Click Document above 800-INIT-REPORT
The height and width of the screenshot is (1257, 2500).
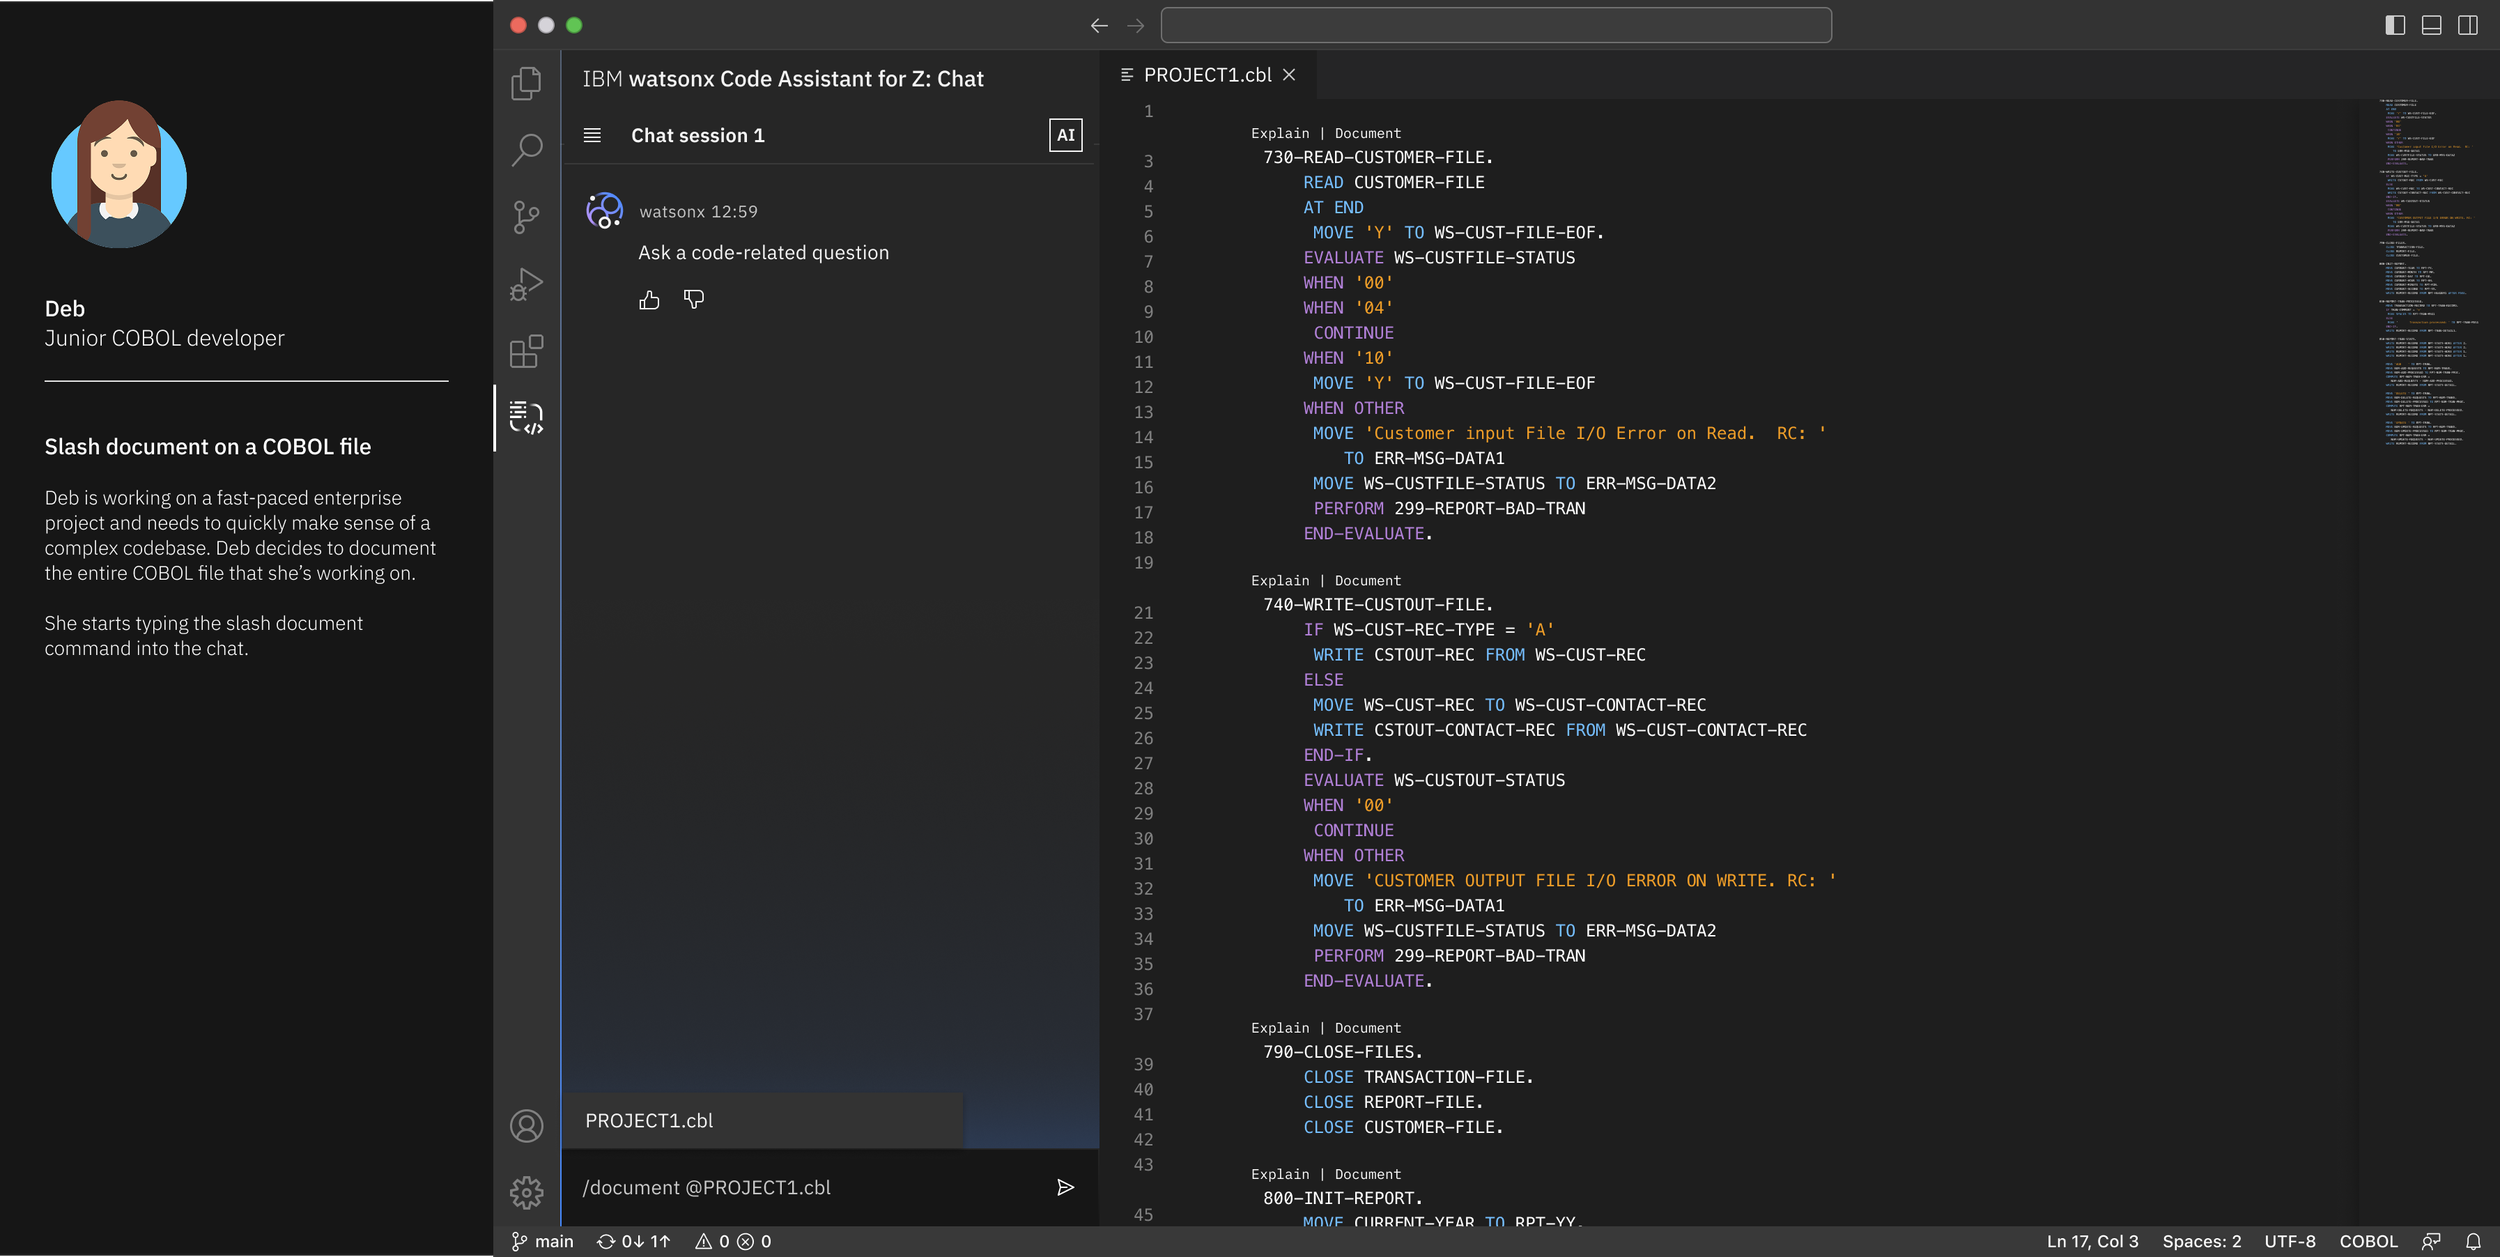pyautogui.click(x=1367, y=1174)
